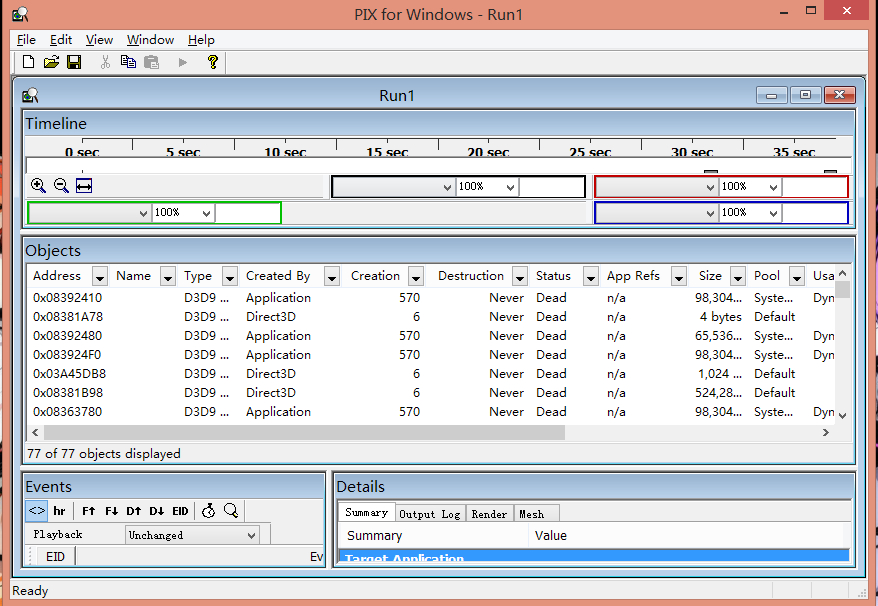Select object row with address 0x08381A78
878x606 pixels.
(x=68, y=317)
